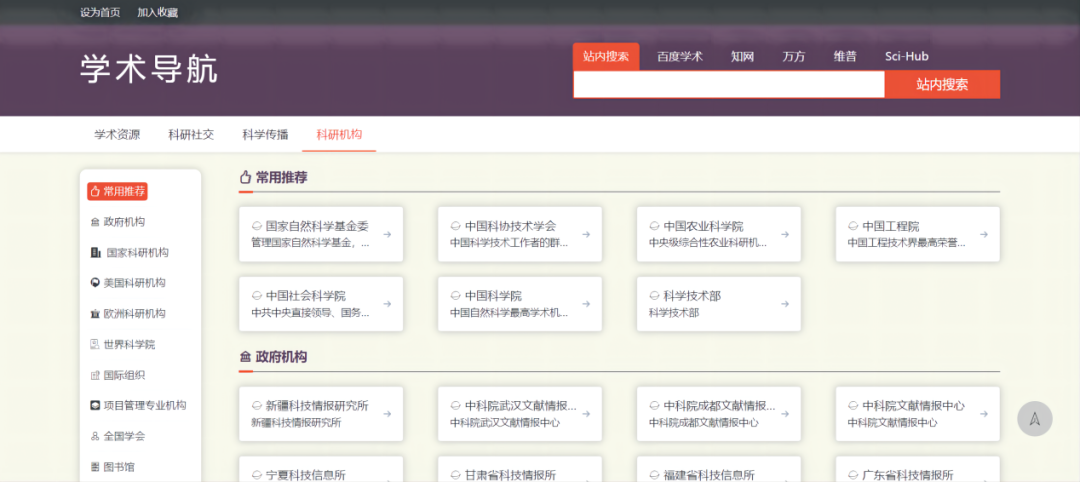Viewport: 1080px width, 482px height.
Task: Click arrow icon on 中国科学院 card
Action: point(586,304)
